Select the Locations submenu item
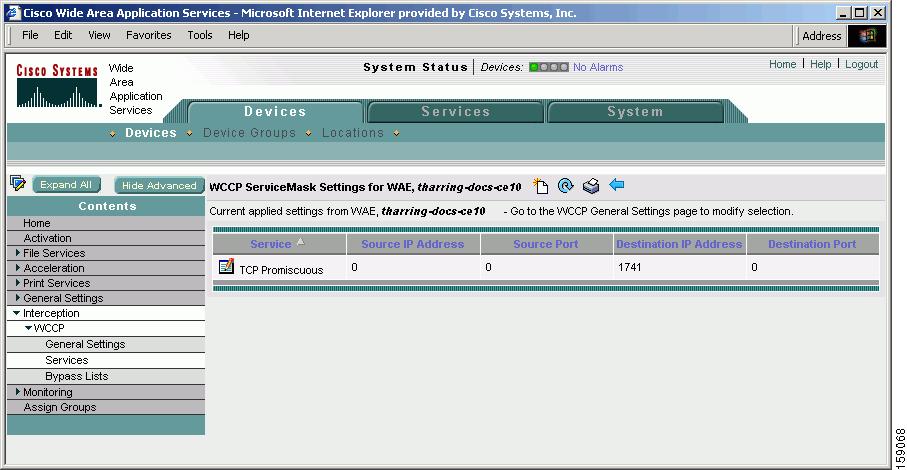 [353, 133]
